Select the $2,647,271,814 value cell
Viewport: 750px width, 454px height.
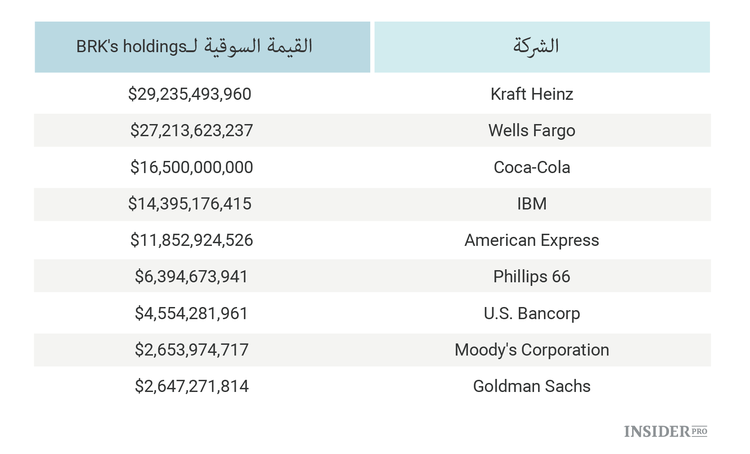click(191, 386)
